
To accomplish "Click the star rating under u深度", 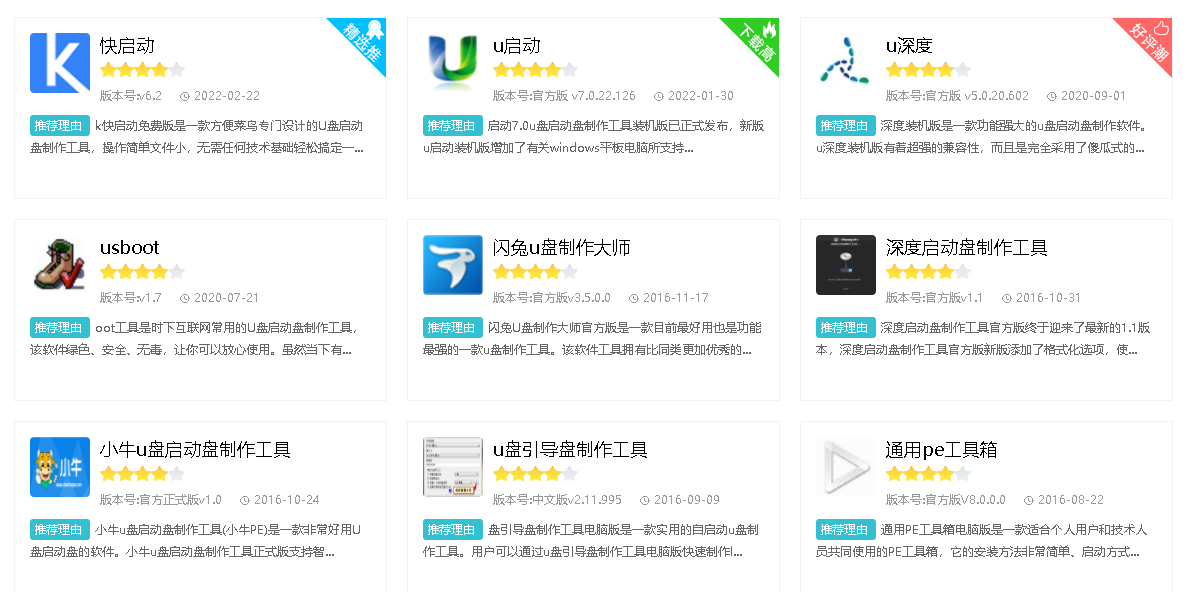I will coord(927,70).
